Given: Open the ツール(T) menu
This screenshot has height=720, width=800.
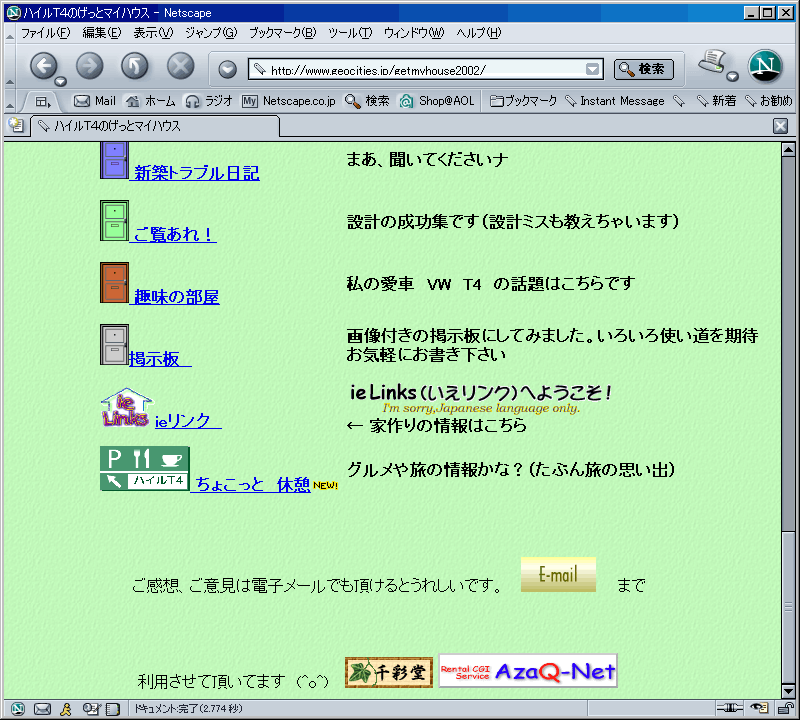Looking at the screenshot, I should tap(350, 33).
